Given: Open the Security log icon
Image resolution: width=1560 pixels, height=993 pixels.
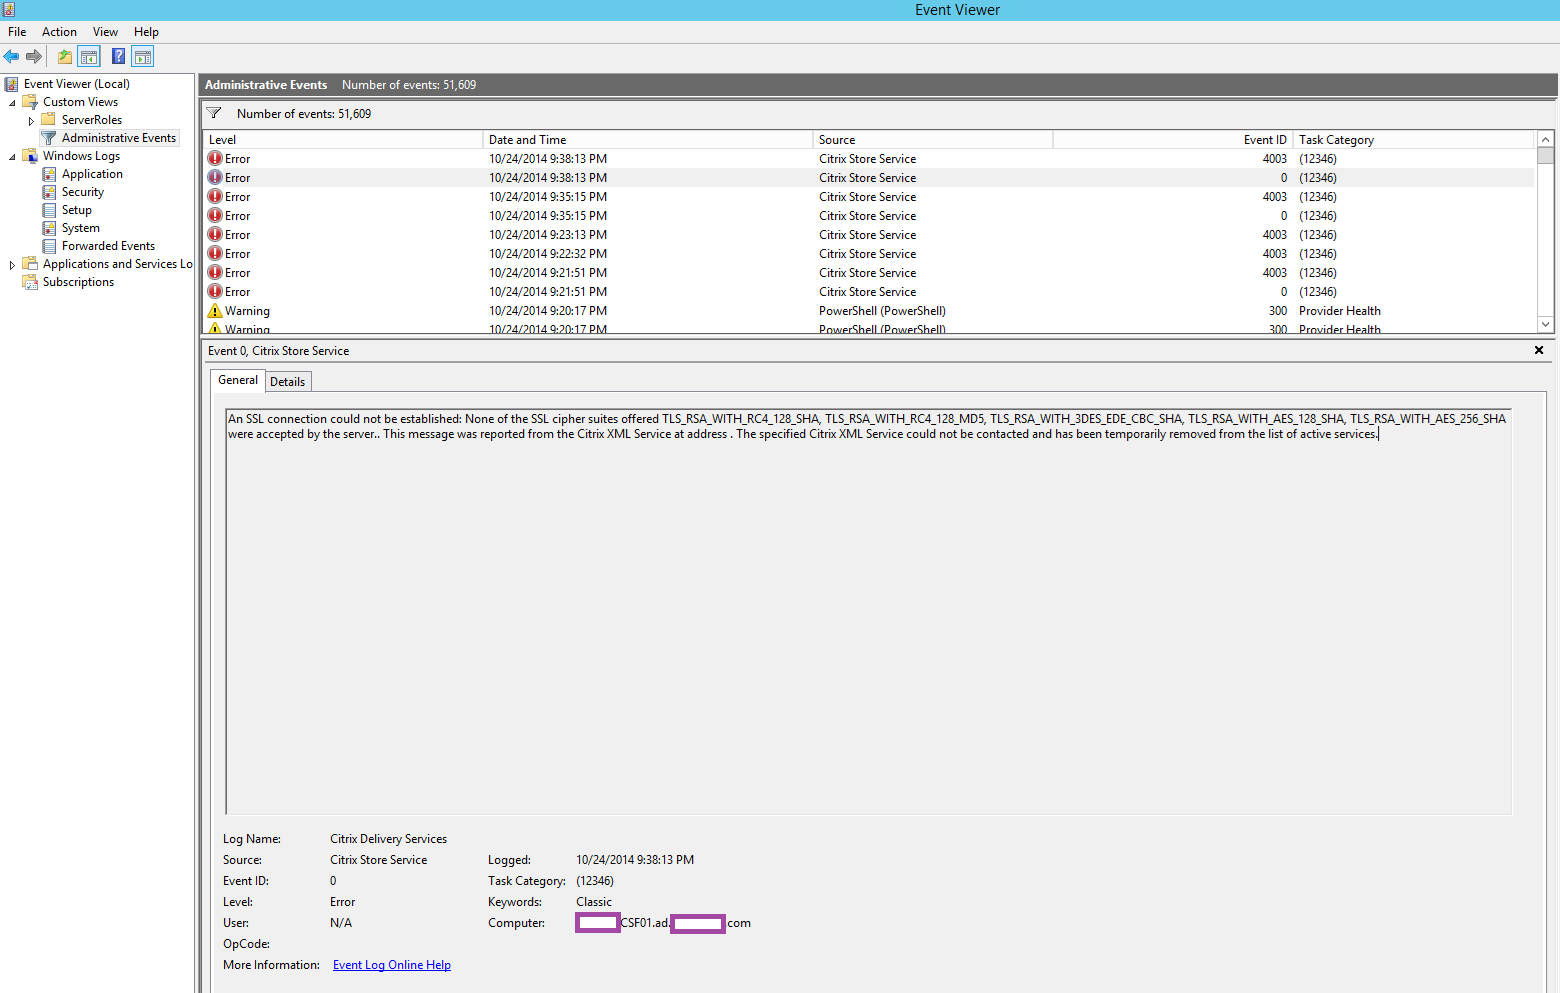Looking at the screenshot, I should tap(49, 192).
